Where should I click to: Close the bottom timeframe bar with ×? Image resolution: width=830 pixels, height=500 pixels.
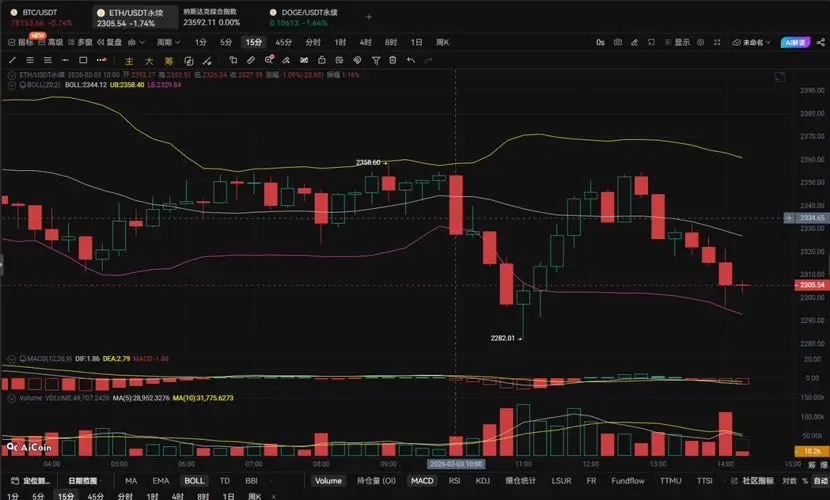click(274, 496)
